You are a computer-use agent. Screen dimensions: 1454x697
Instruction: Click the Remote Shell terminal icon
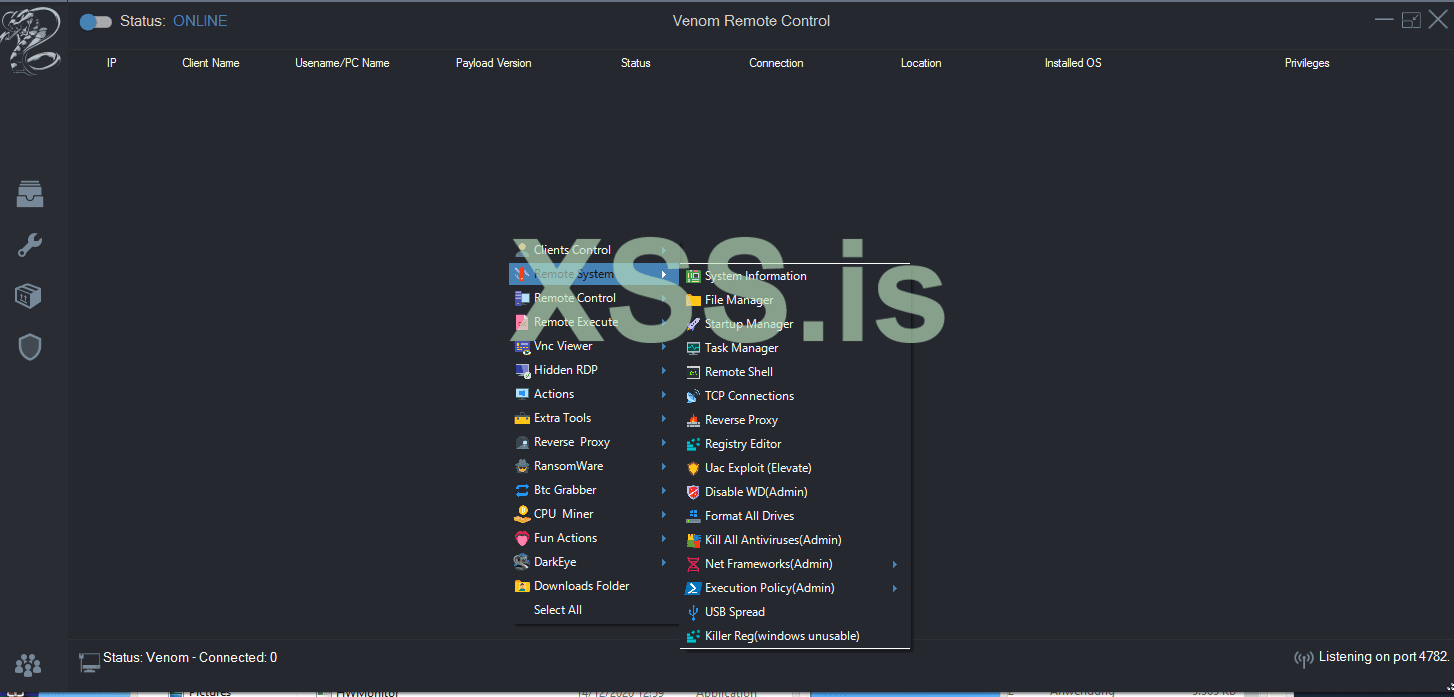(694, 372)
